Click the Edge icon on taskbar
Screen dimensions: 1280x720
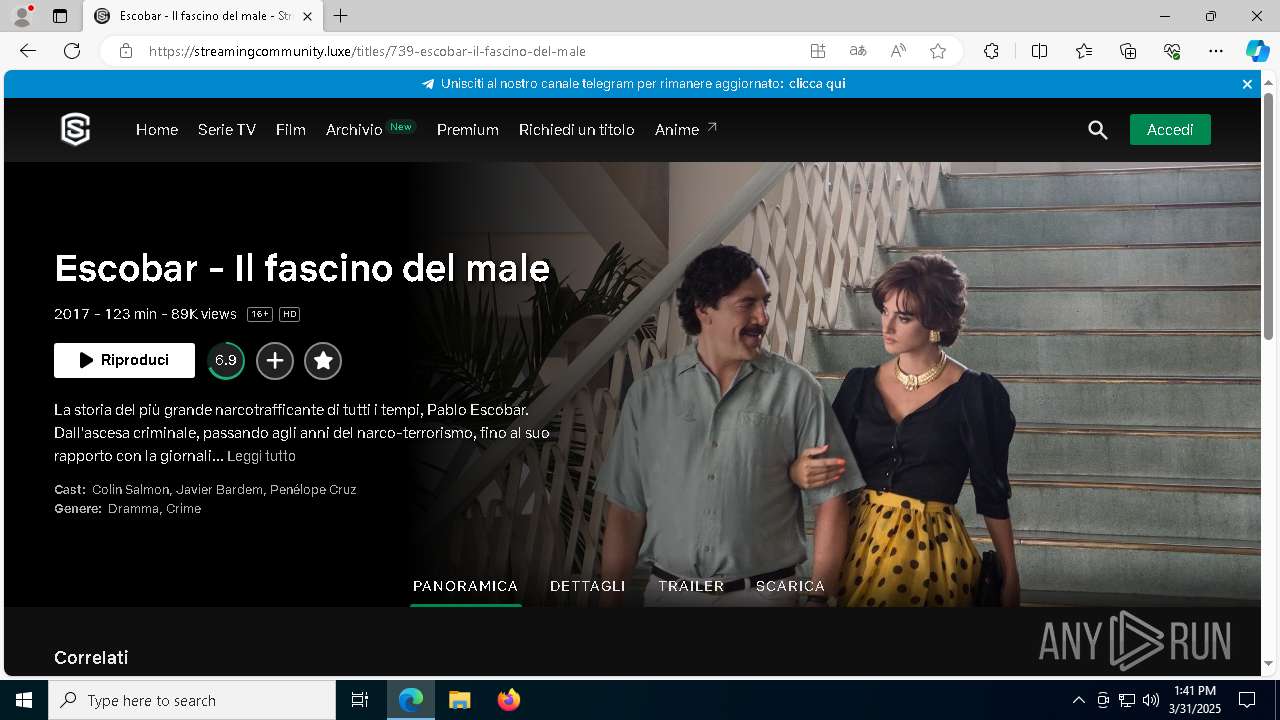point(411,700)
